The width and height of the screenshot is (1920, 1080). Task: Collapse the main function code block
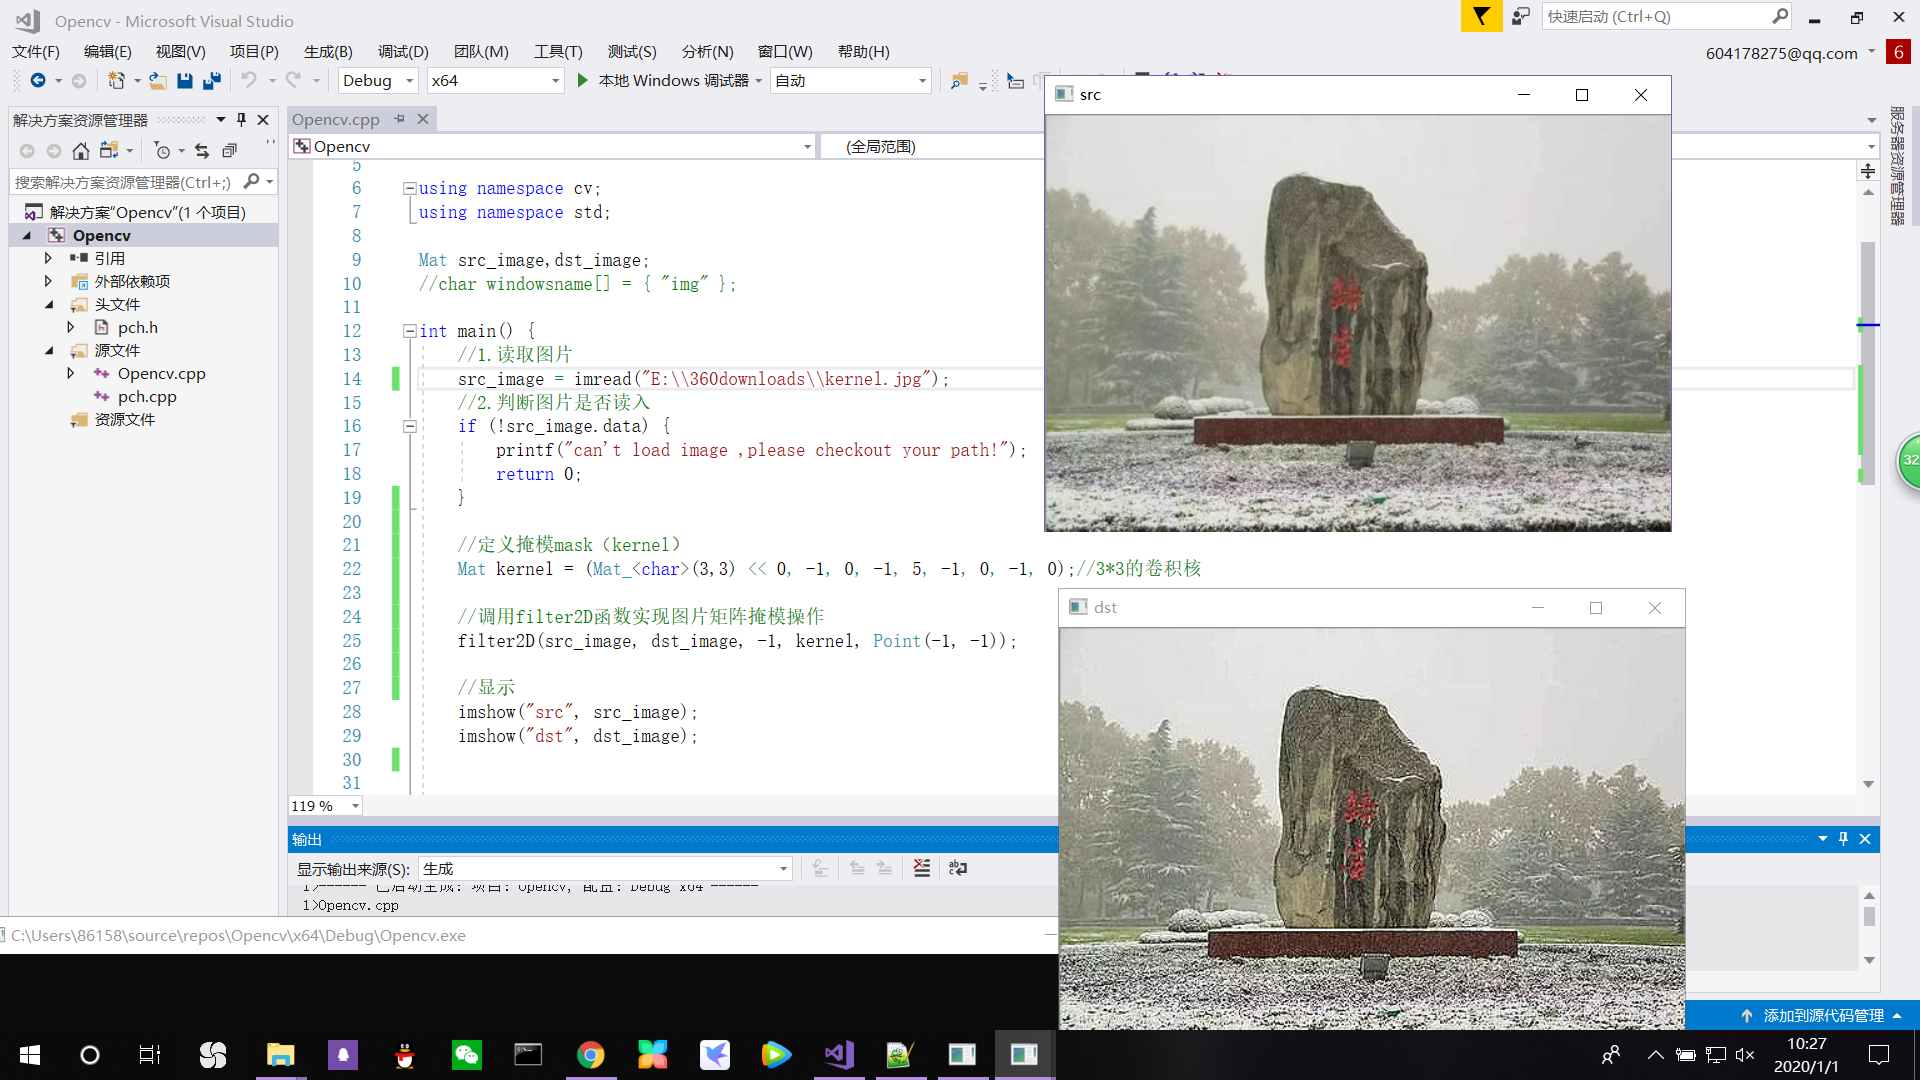[x=409, y=331]
